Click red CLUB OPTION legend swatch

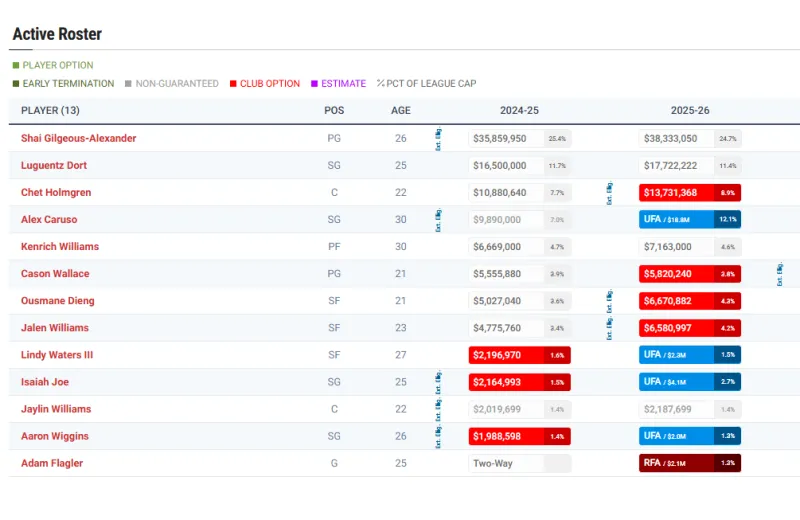233,84
